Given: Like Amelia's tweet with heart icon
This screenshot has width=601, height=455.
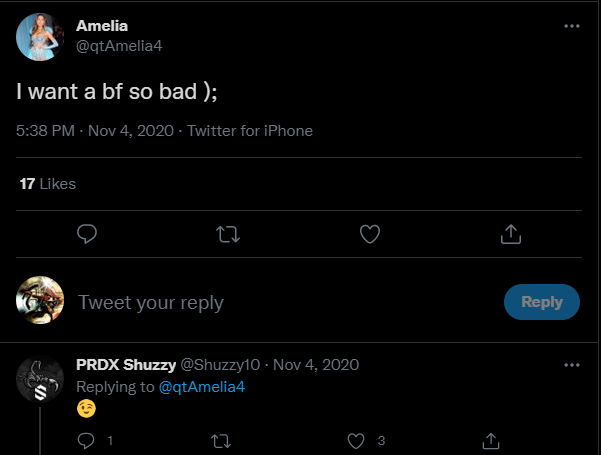Looking at the screenshot, I should click(x=370, y=234).
